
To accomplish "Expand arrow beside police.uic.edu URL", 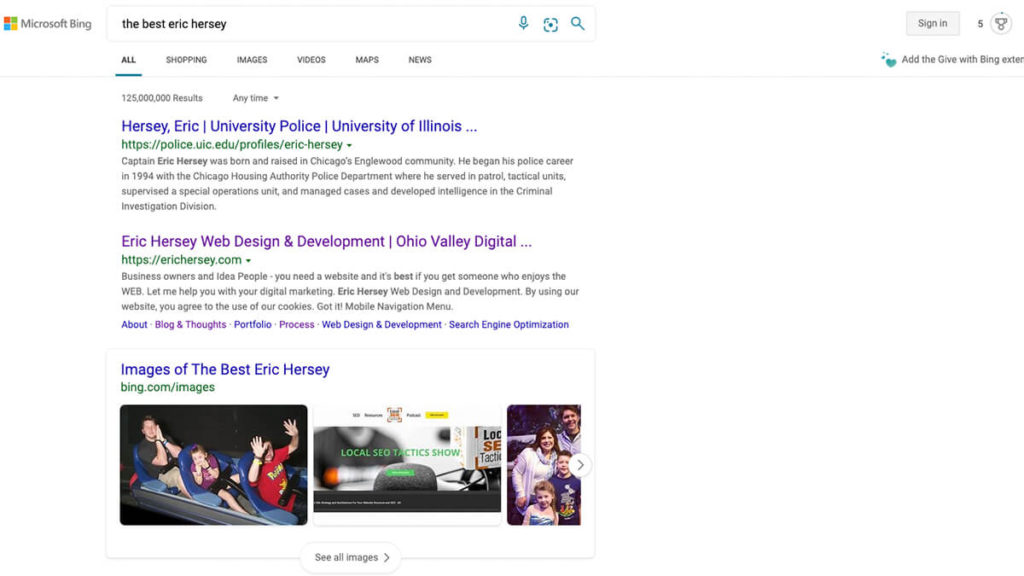I will pos(349,146).
